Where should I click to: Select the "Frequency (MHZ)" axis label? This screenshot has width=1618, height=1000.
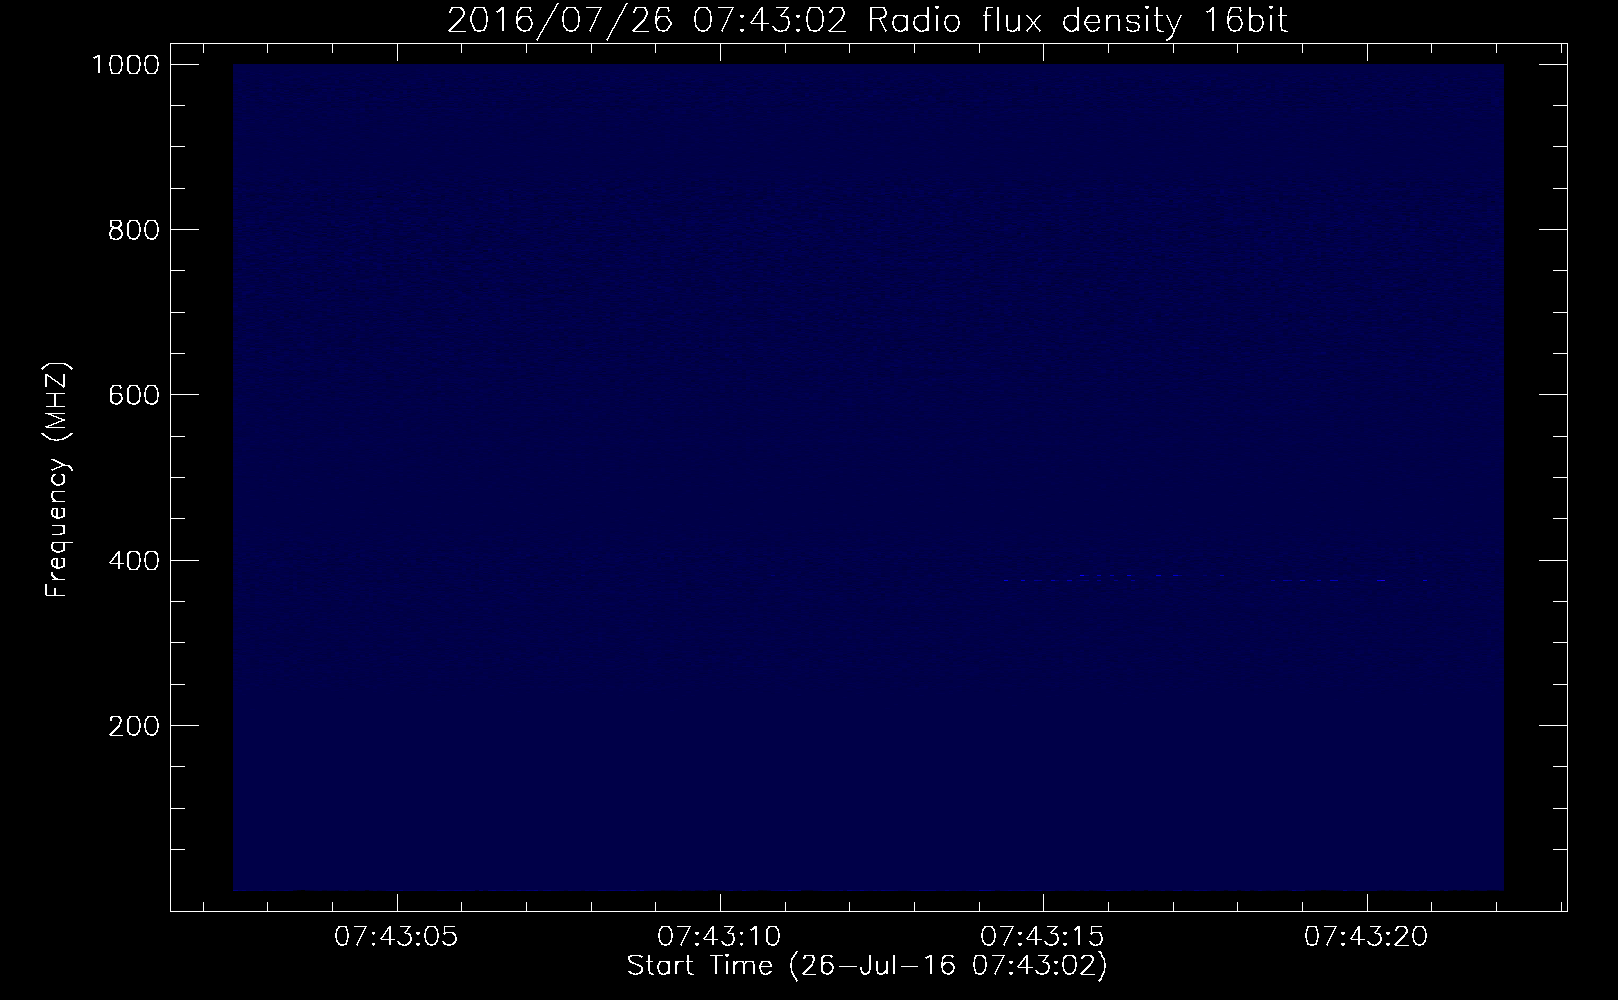(x=58, y=481)
